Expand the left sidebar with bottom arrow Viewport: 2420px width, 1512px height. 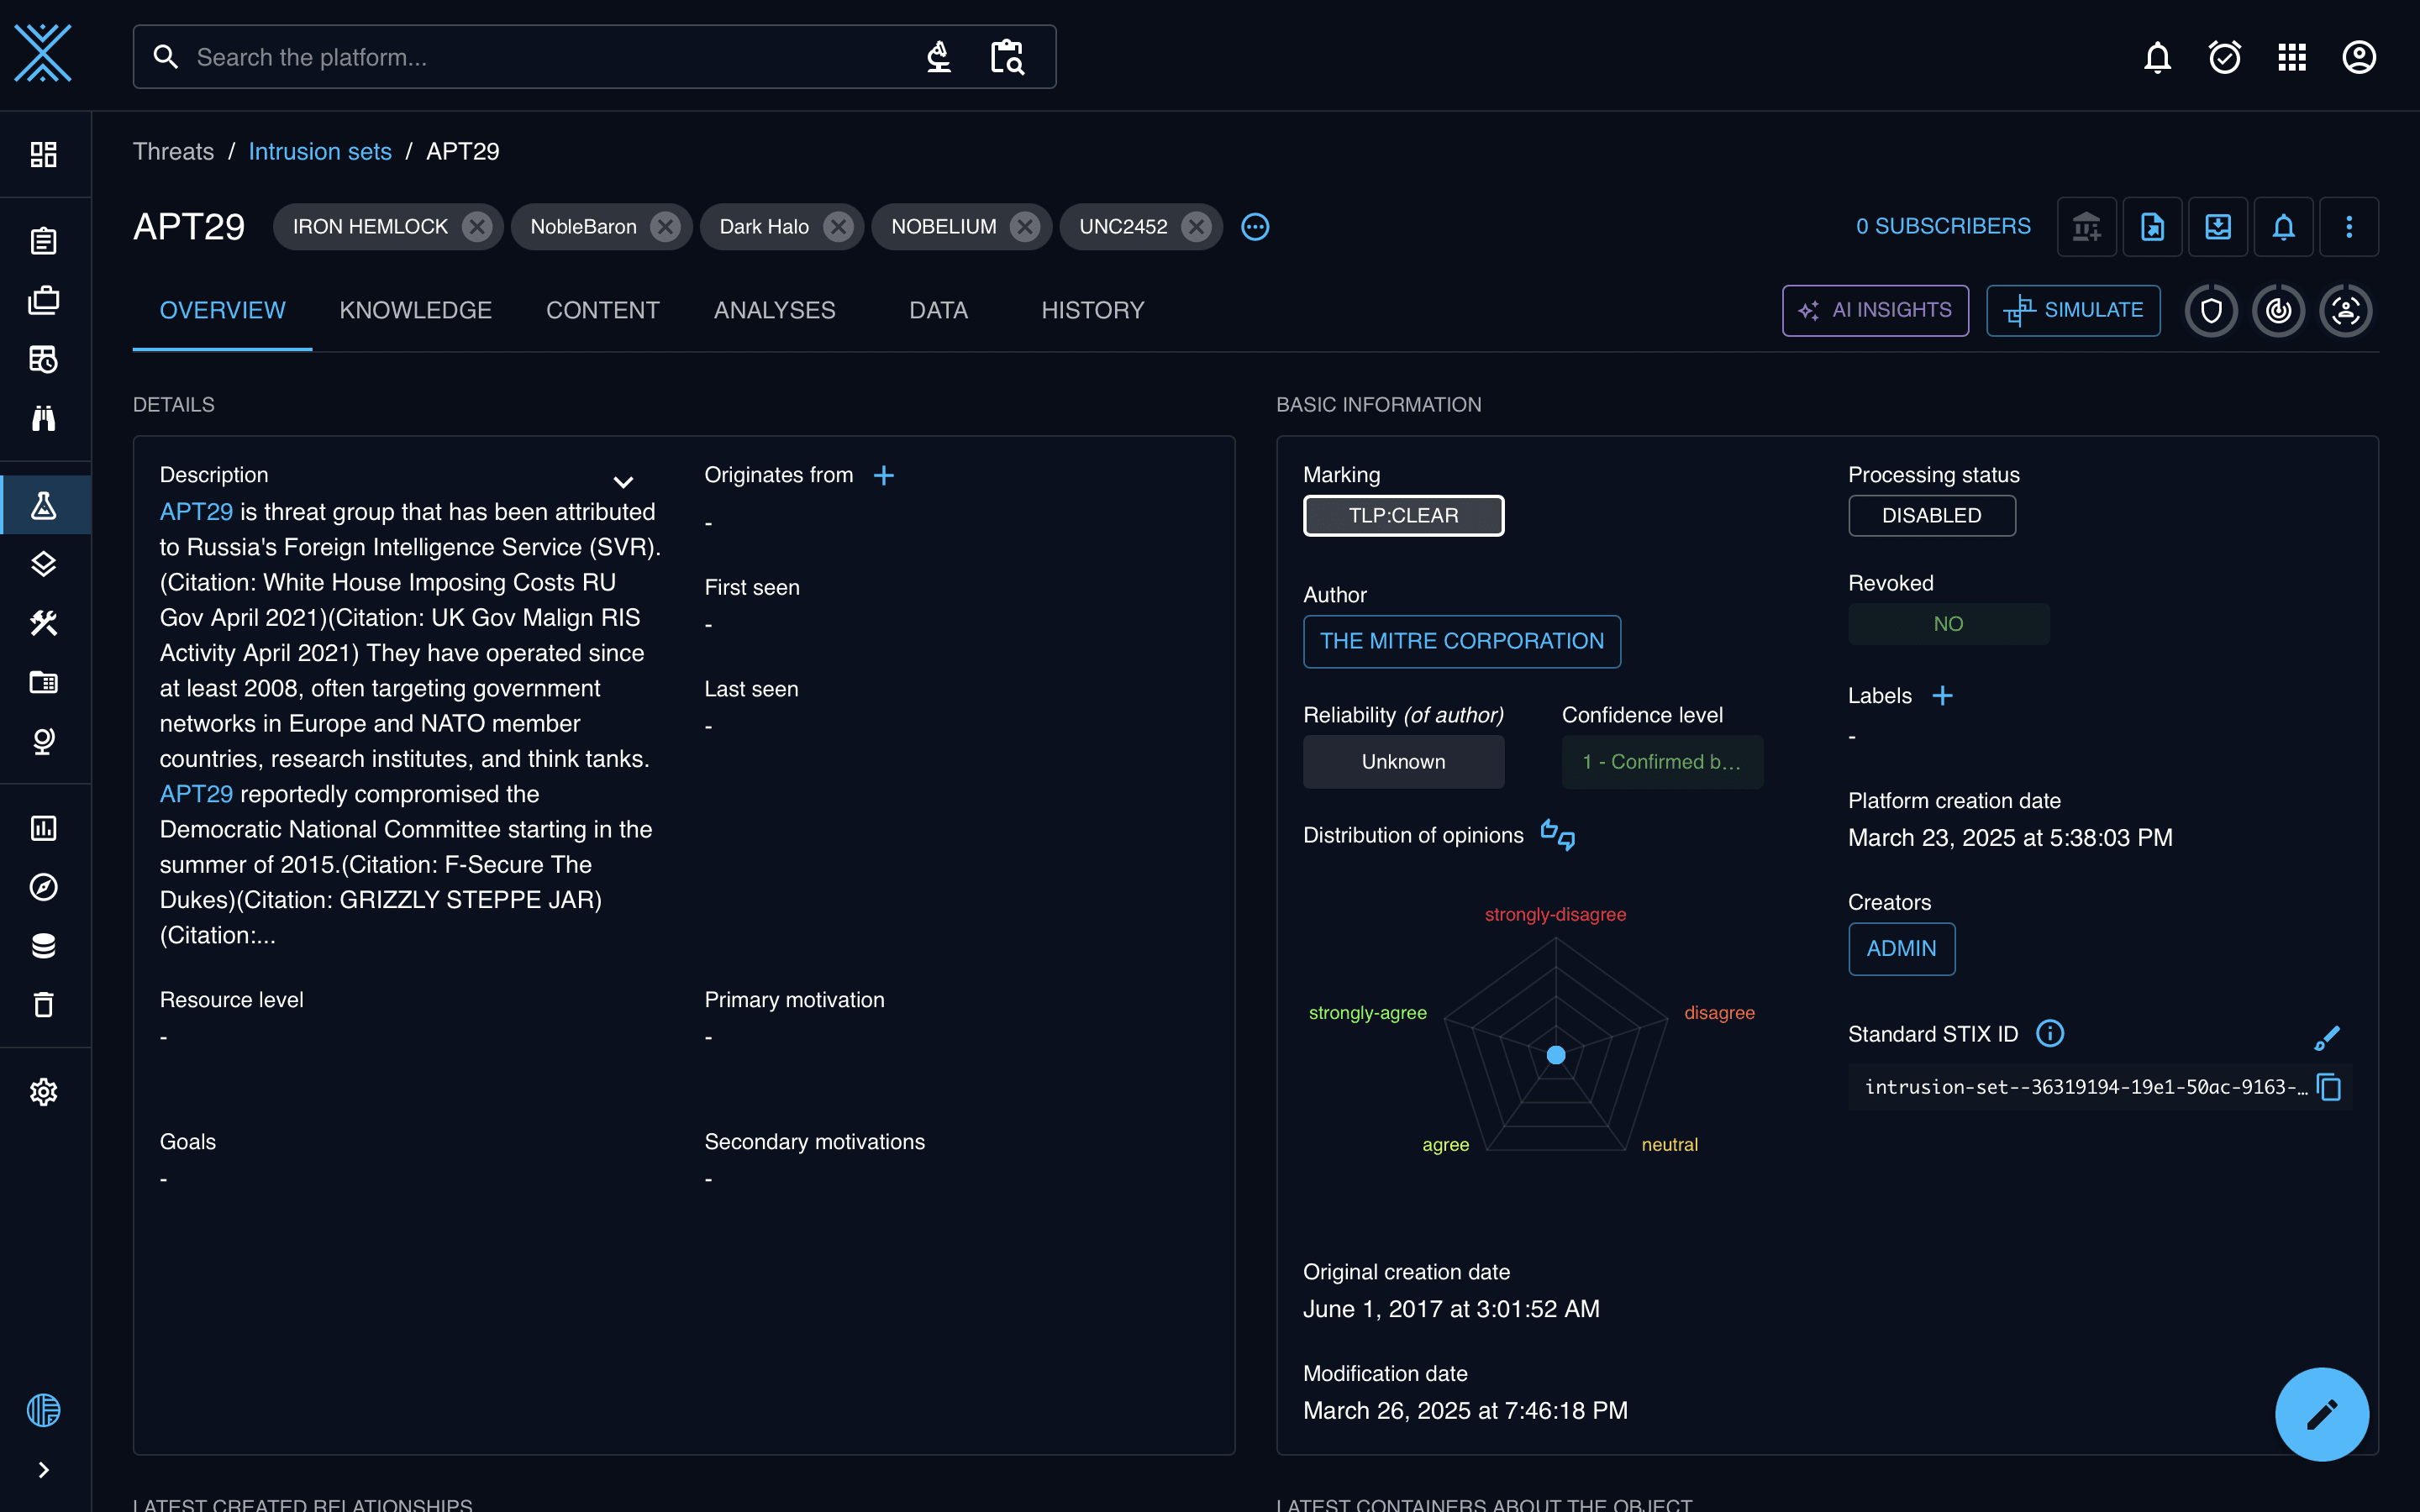44,1469
